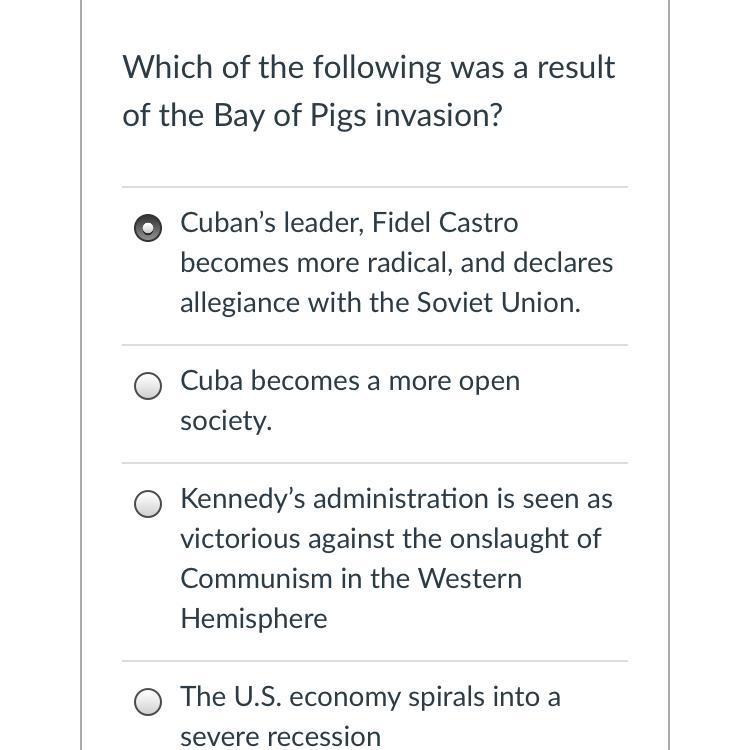
Task: Click the word 'Hemisphere' in the third answer
Action: (254, 618)
